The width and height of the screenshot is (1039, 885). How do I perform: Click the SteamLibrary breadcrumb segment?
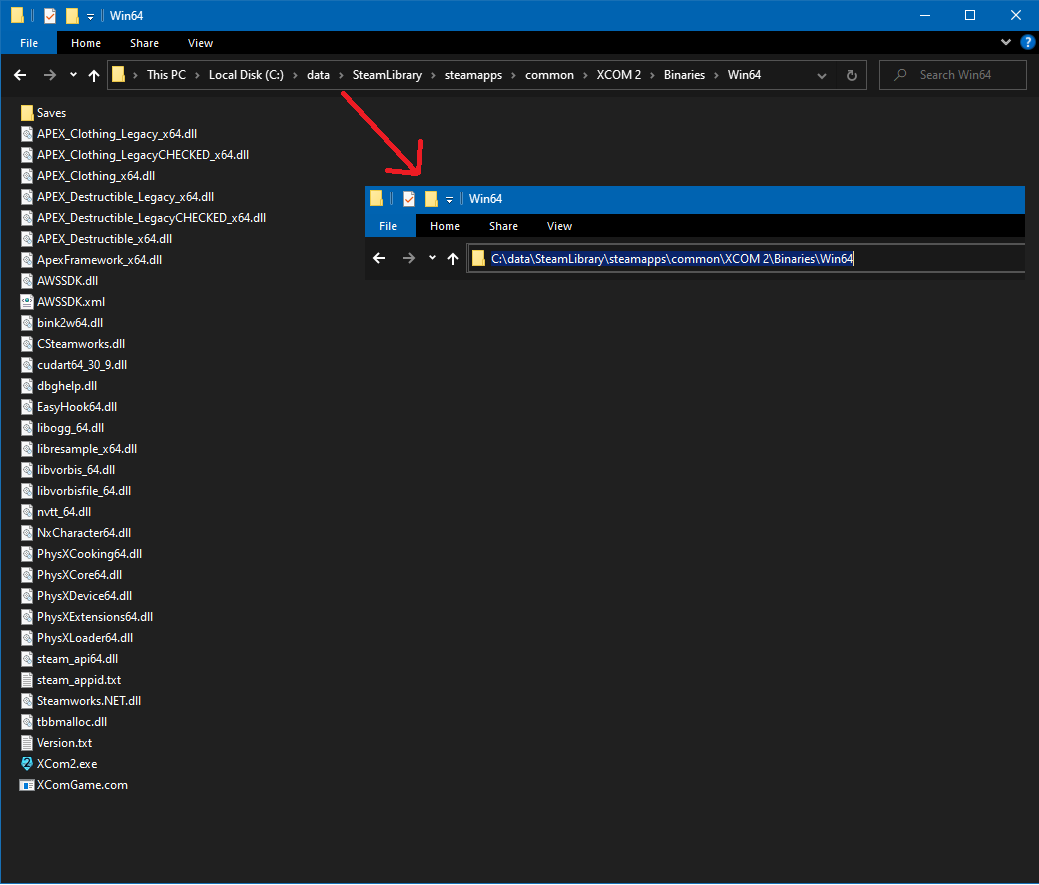coord(387,75)
